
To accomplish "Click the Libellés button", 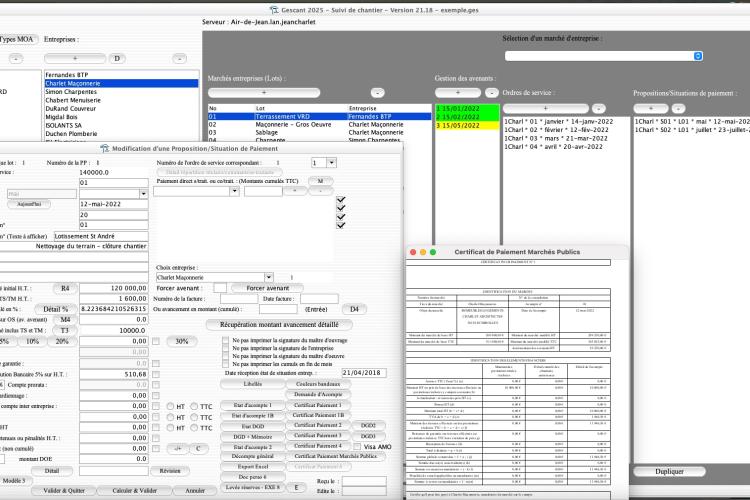I will coord(253,384).
